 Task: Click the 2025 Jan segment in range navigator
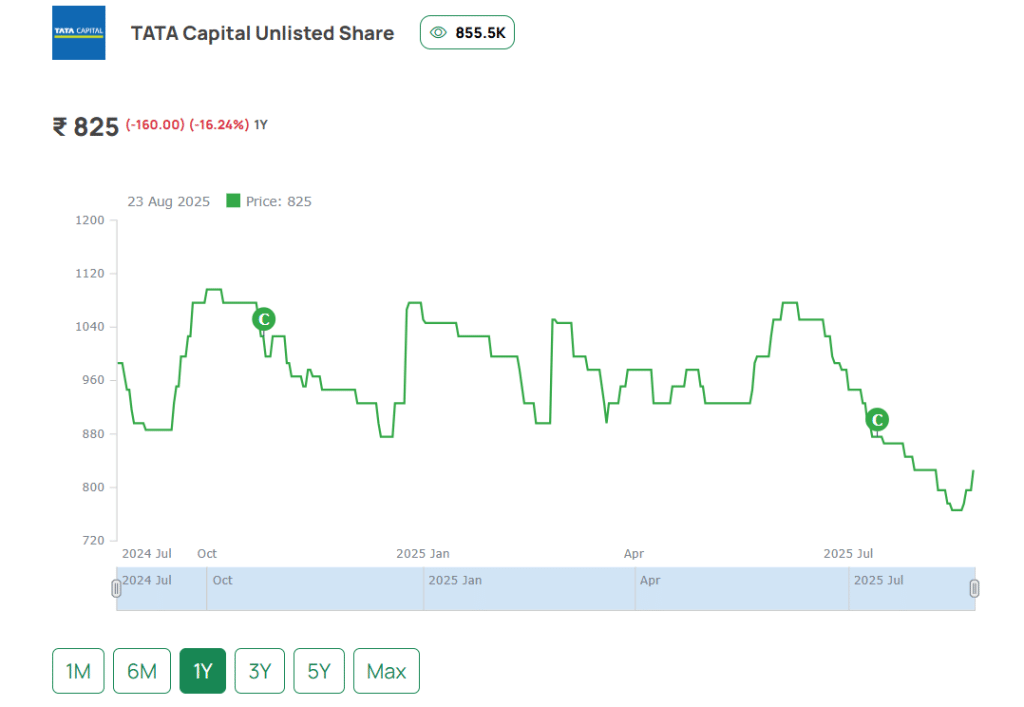tap(530, 589)
